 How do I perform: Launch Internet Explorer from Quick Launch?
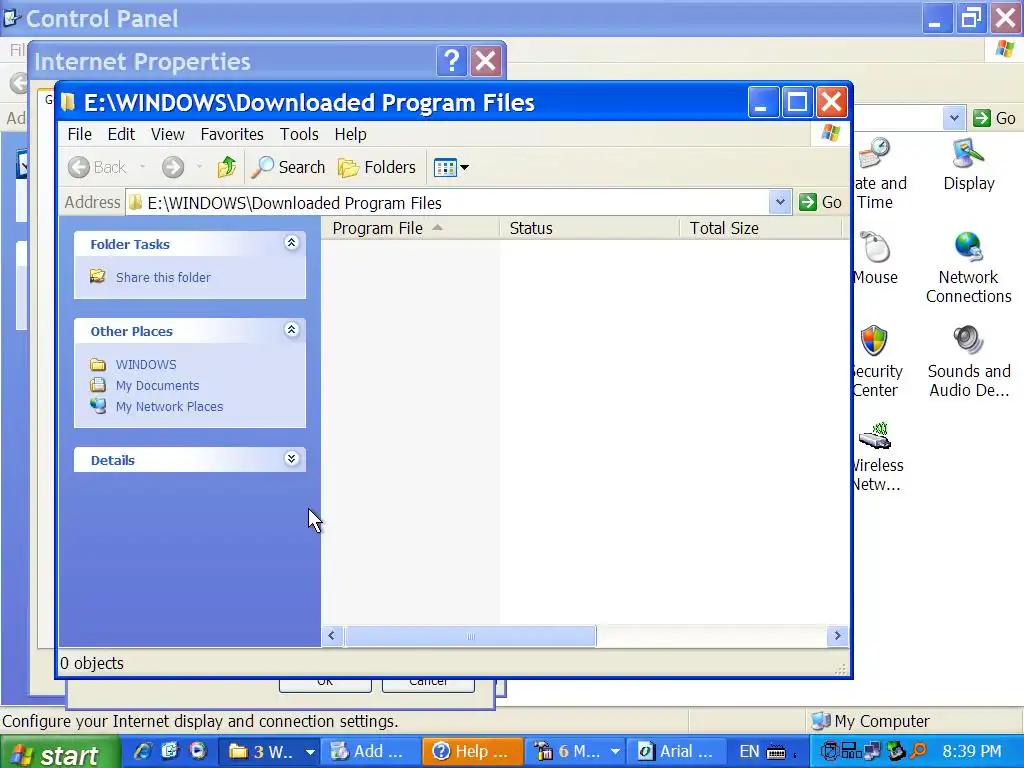pos(143,751)
